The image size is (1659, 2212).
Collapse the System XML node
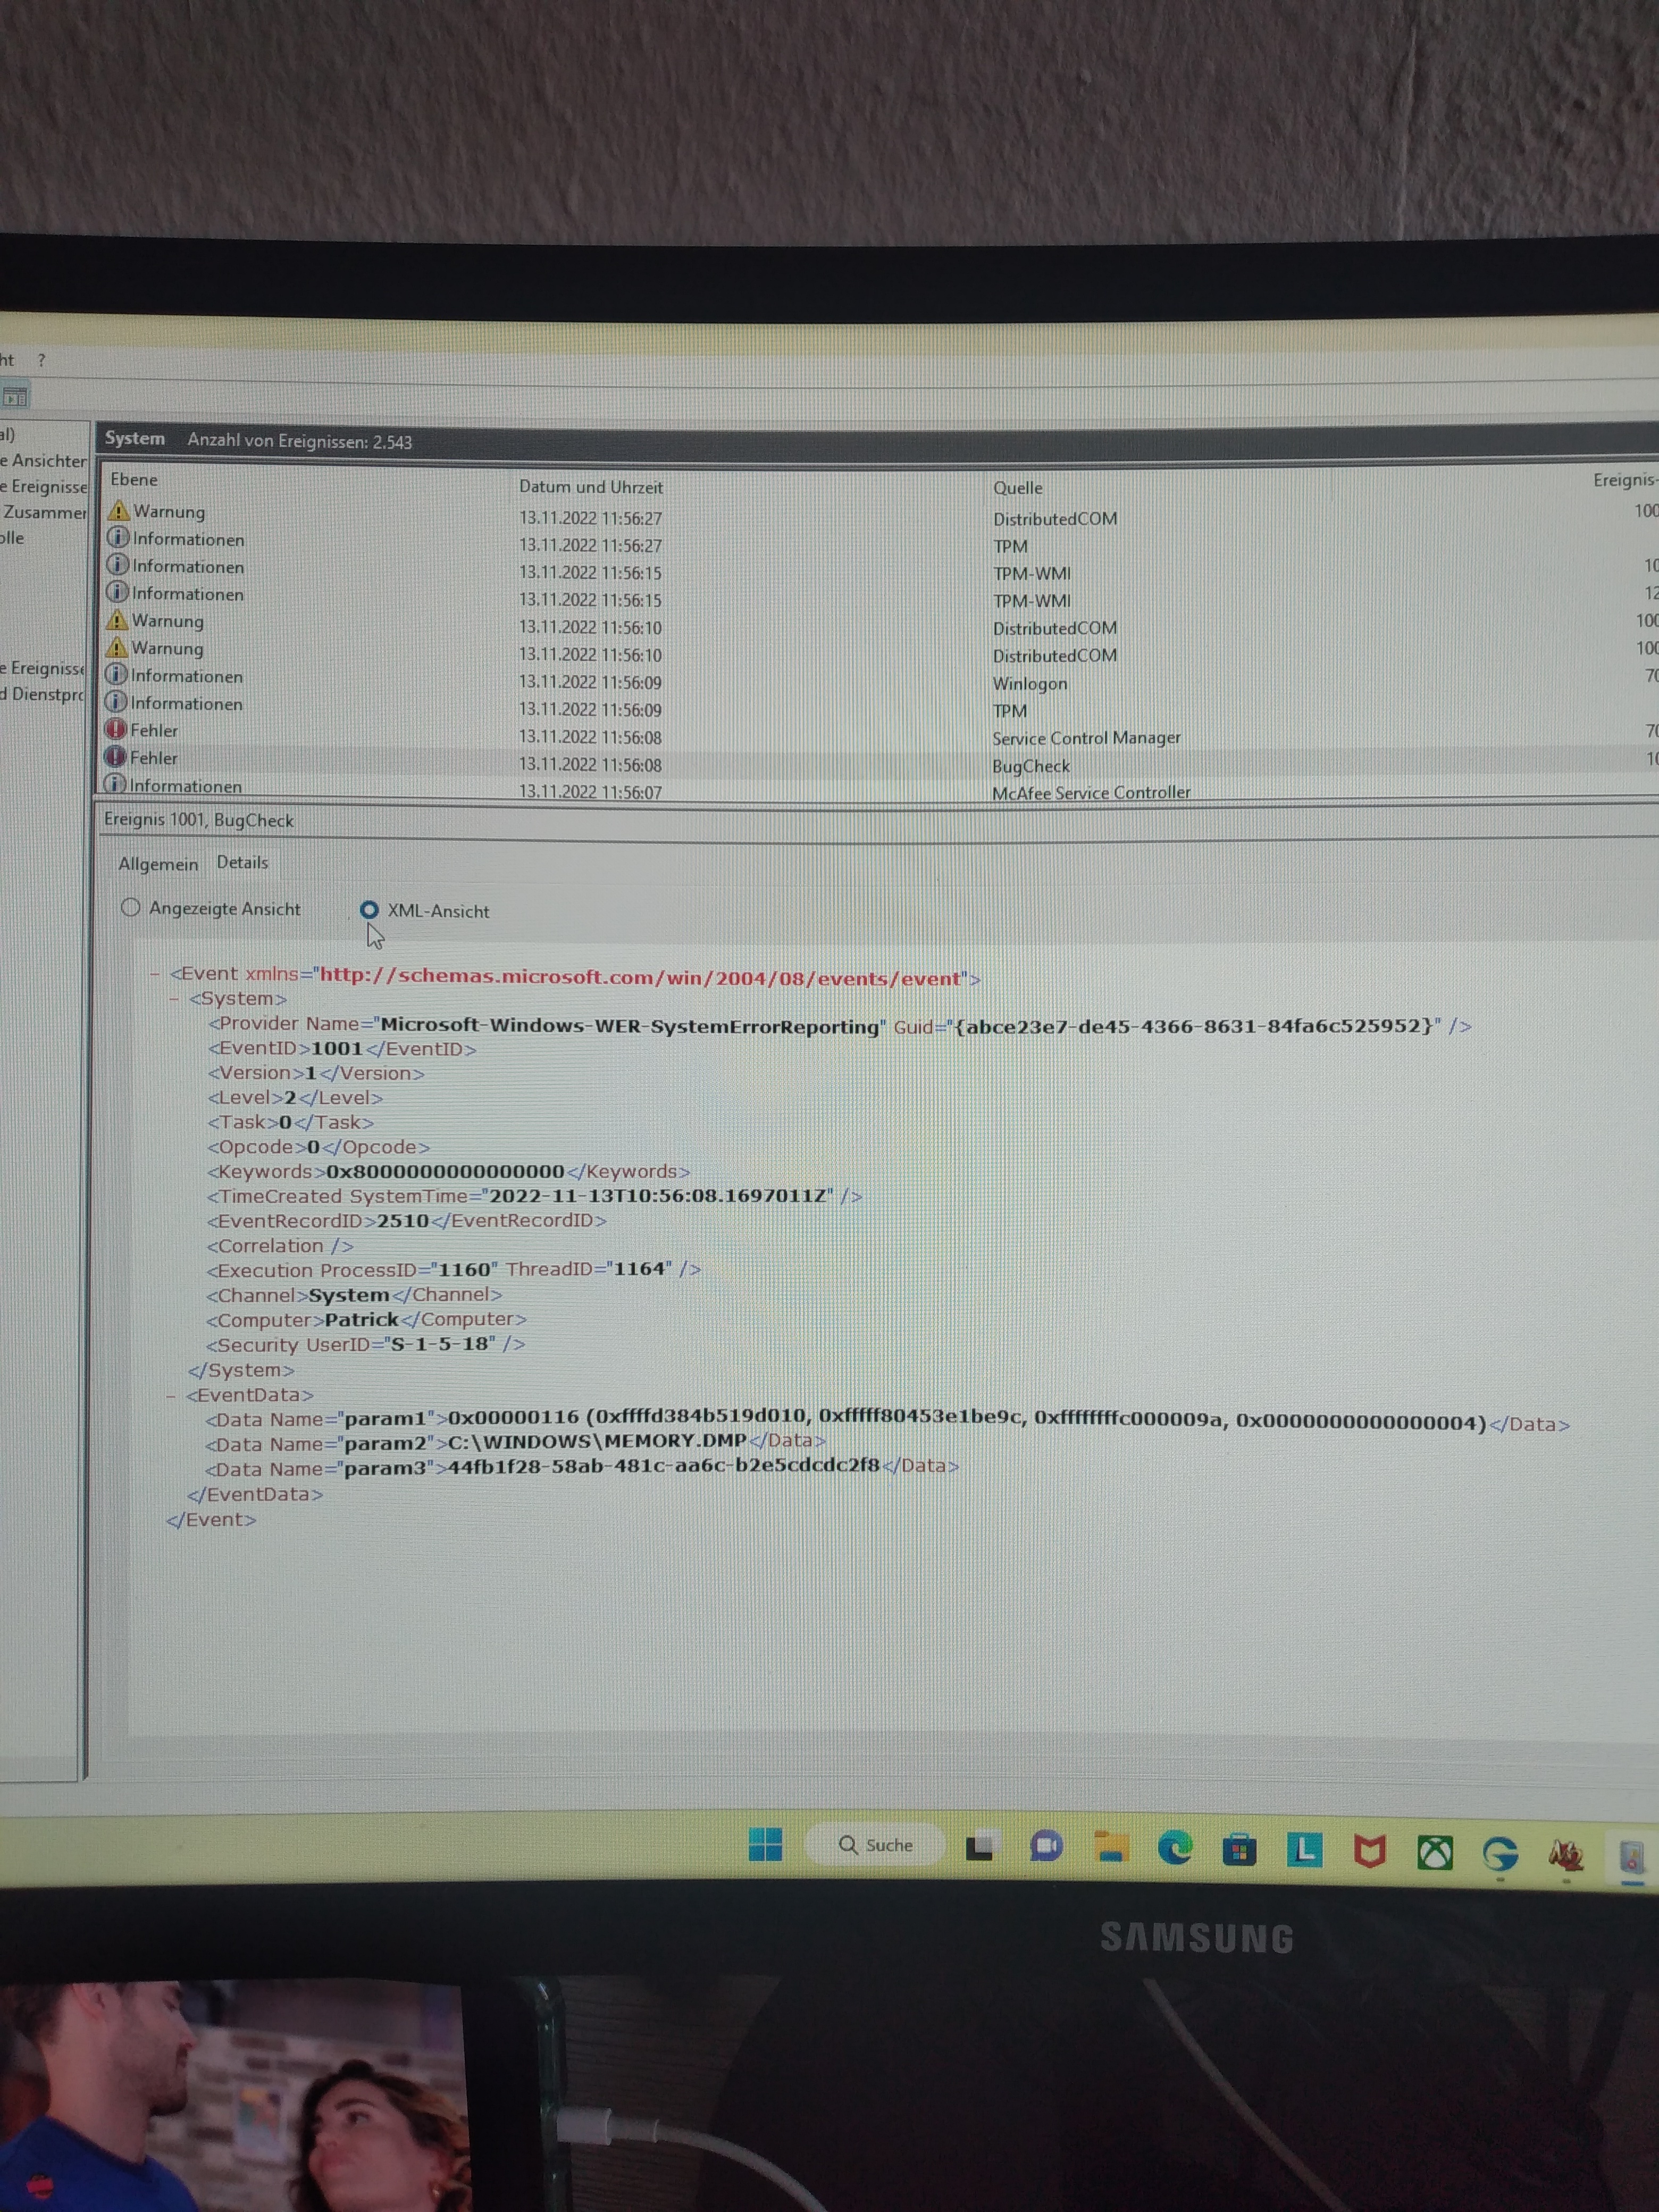(174, 998)
